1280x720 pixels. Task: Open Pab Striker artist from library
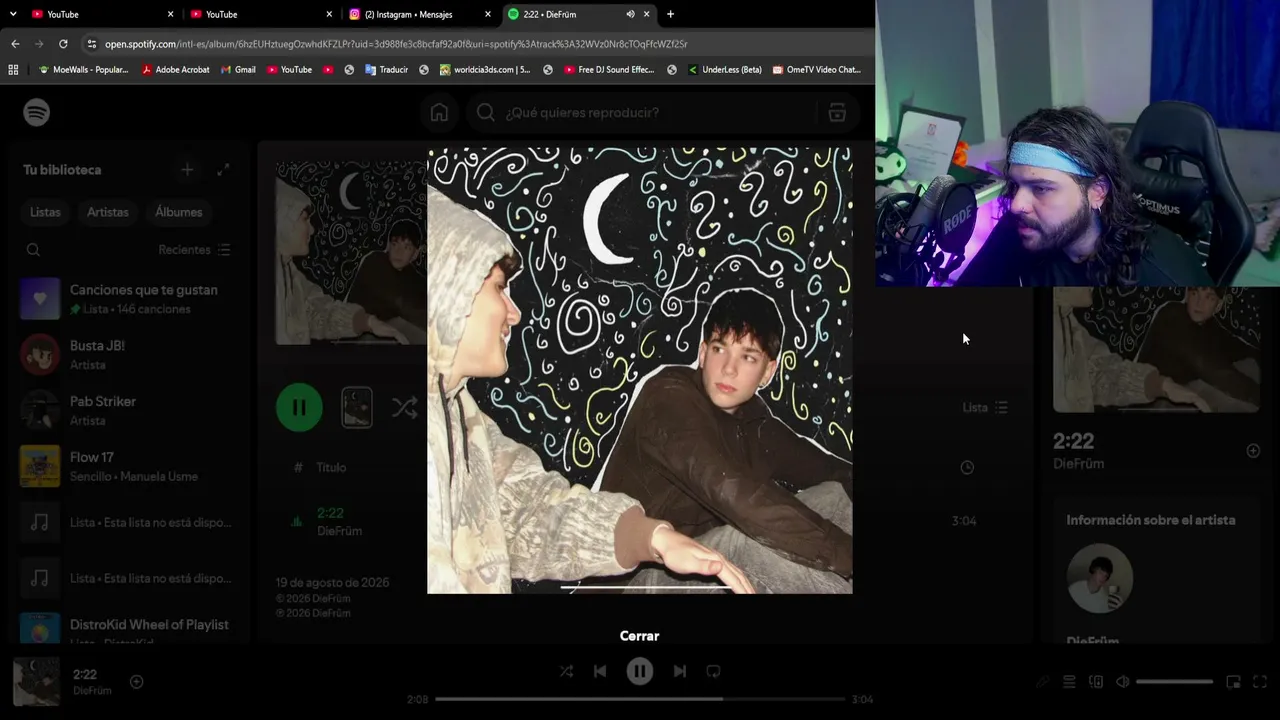pyautogui.click(x=128, y=411)
